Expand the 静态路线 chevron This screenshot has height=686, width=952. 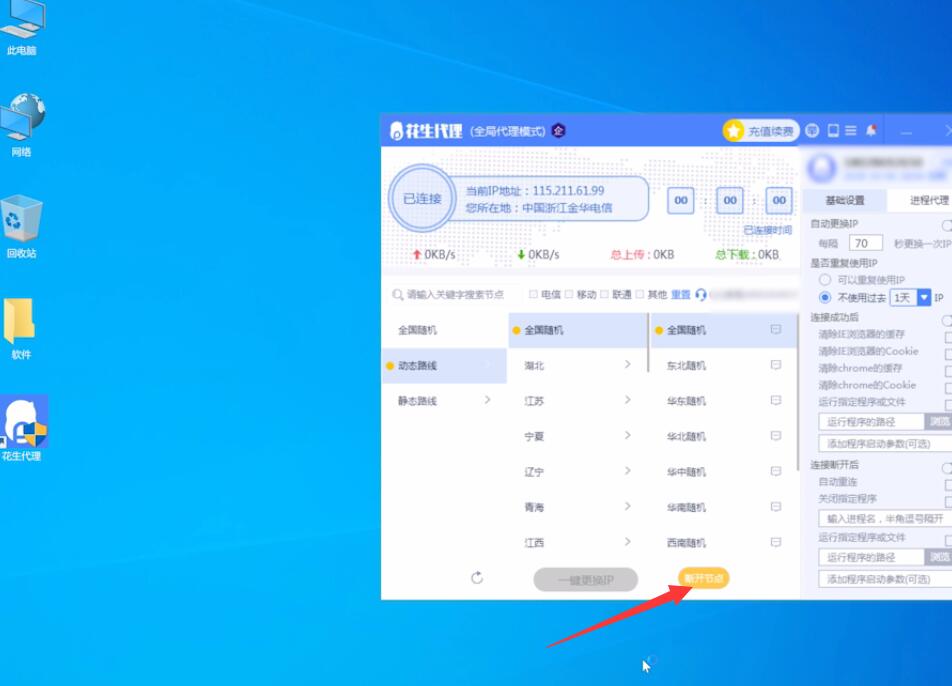(x=488, y=400)
